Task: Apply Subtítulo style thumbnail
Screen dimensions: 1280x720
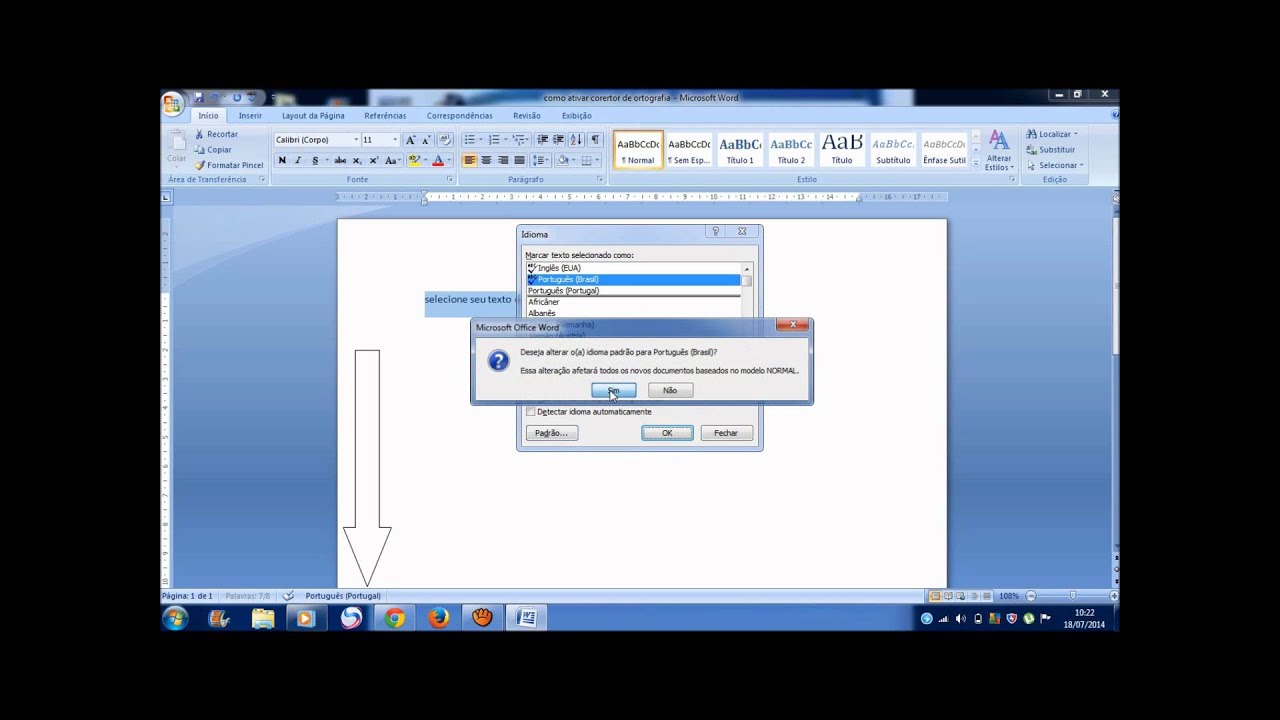Action: (x=893, y=150)
